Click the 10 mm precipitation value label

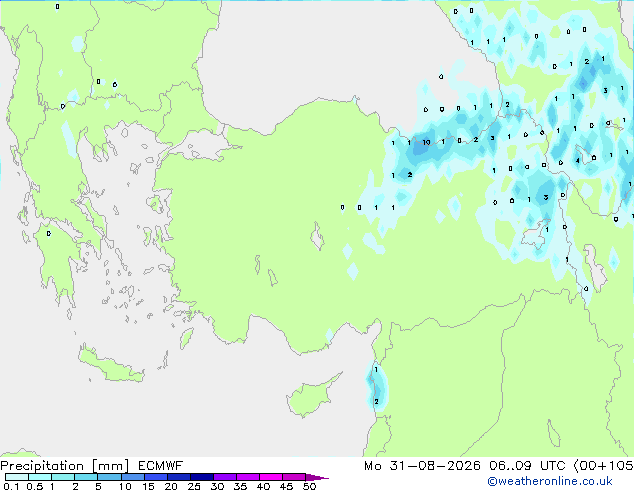click(x=426, y=142)
